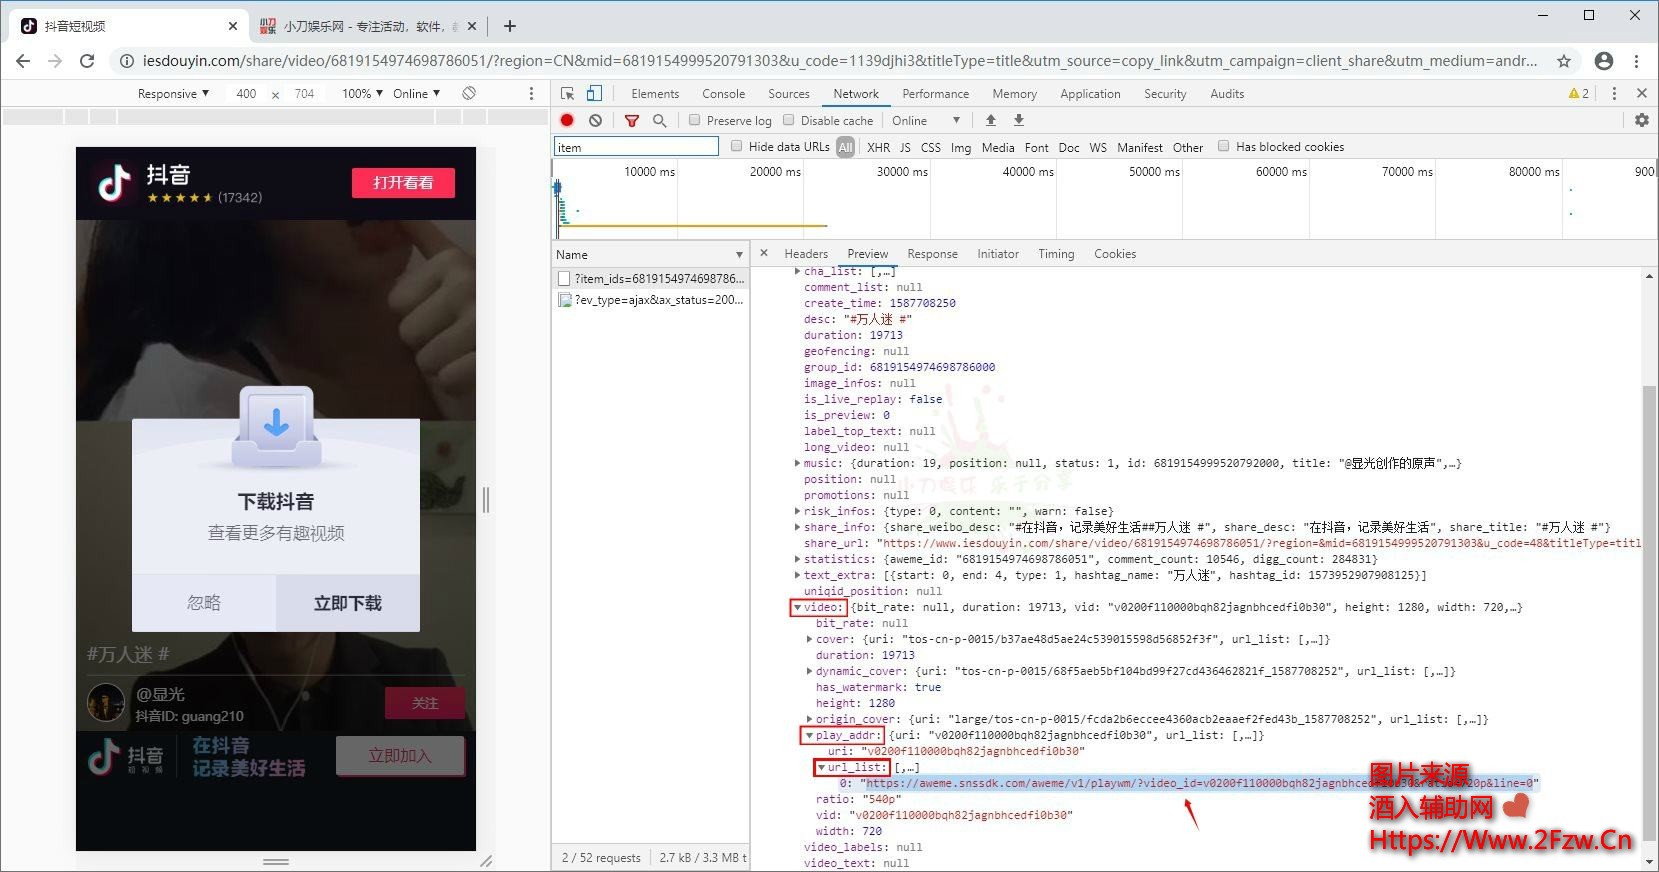Click the rotate screen icon

pyautogui.click(x=468, y=93)
